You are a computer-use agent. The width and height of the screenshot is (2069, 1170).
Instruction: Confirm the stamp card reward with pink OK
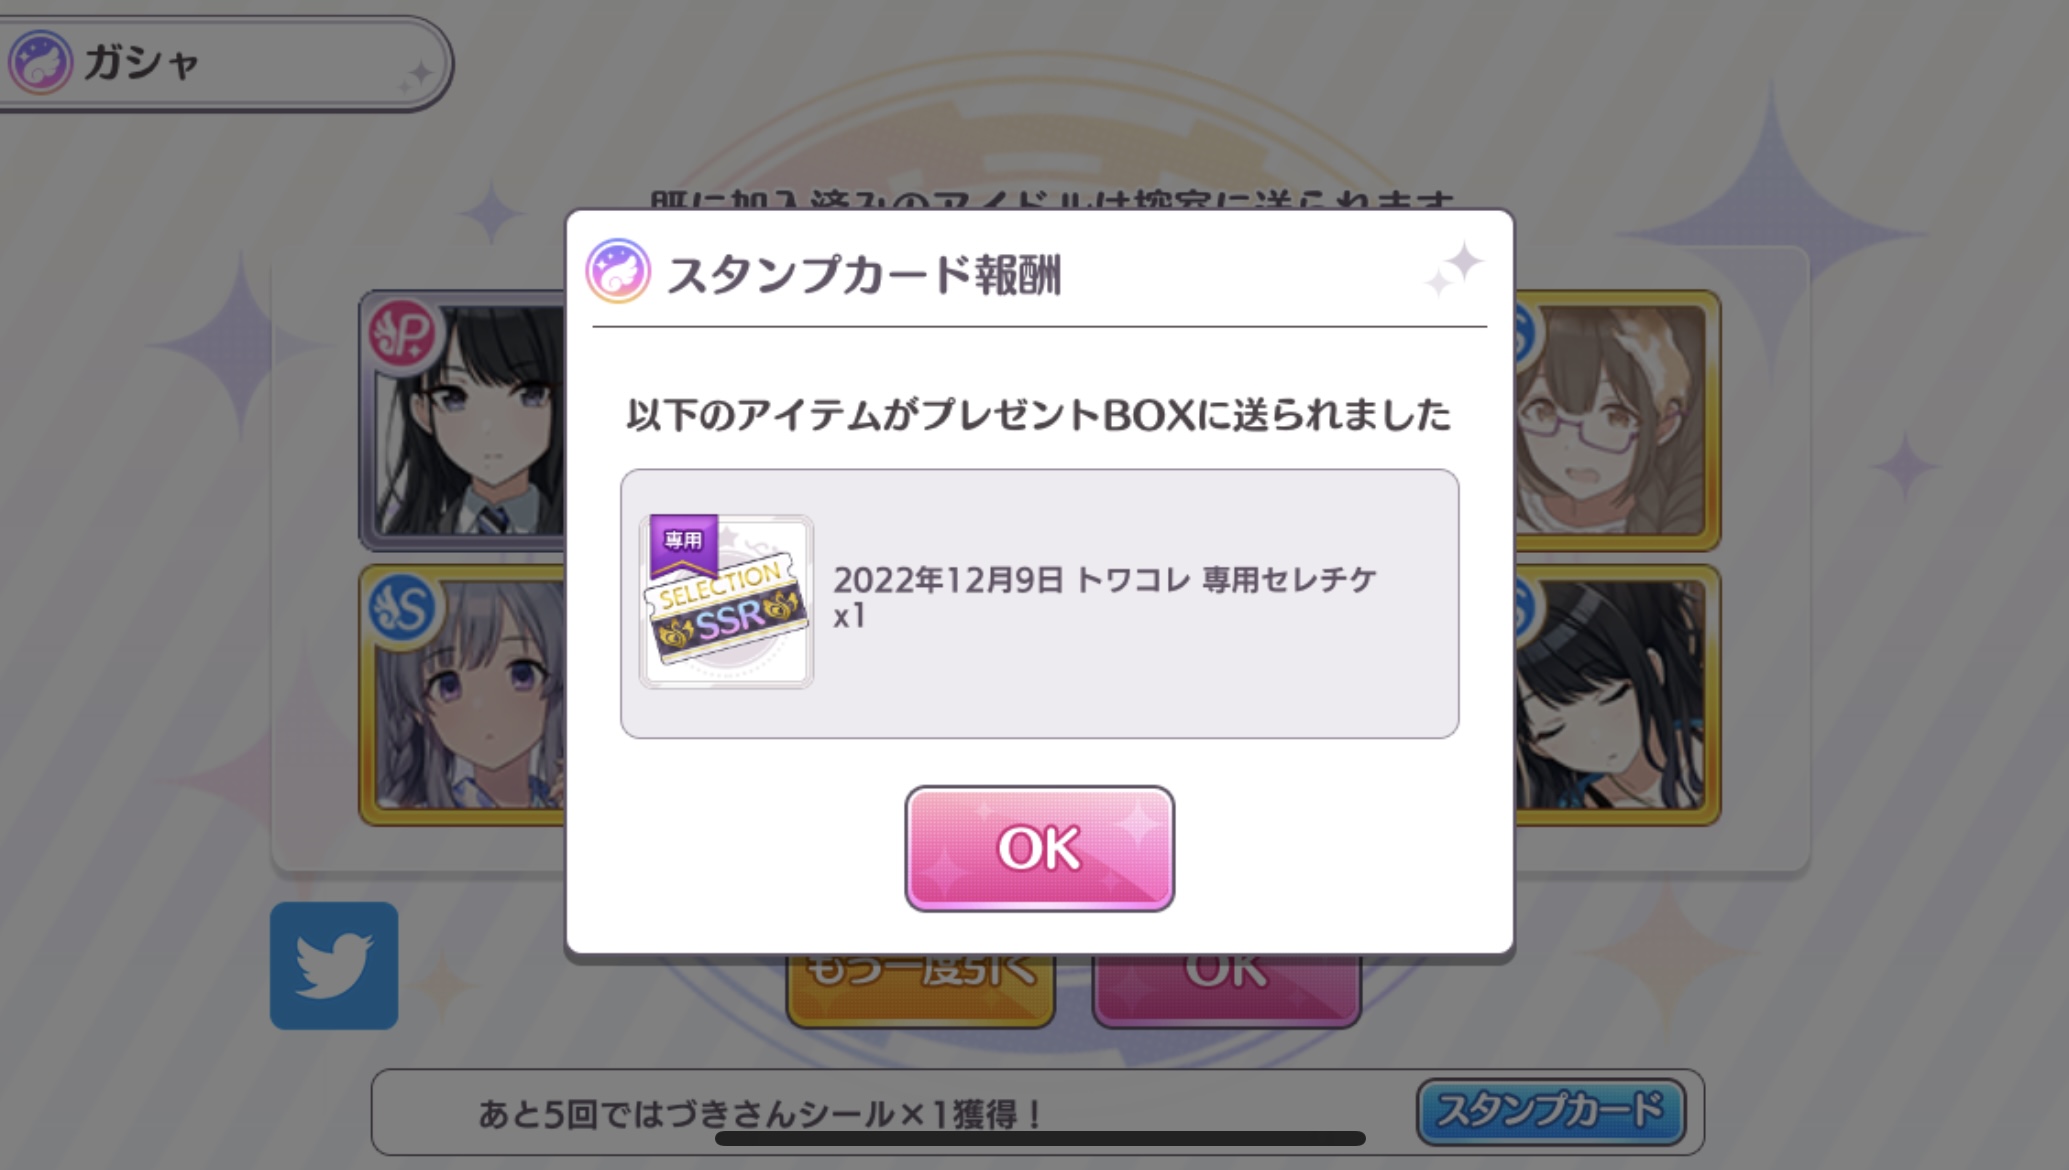tap(1039, 848)
